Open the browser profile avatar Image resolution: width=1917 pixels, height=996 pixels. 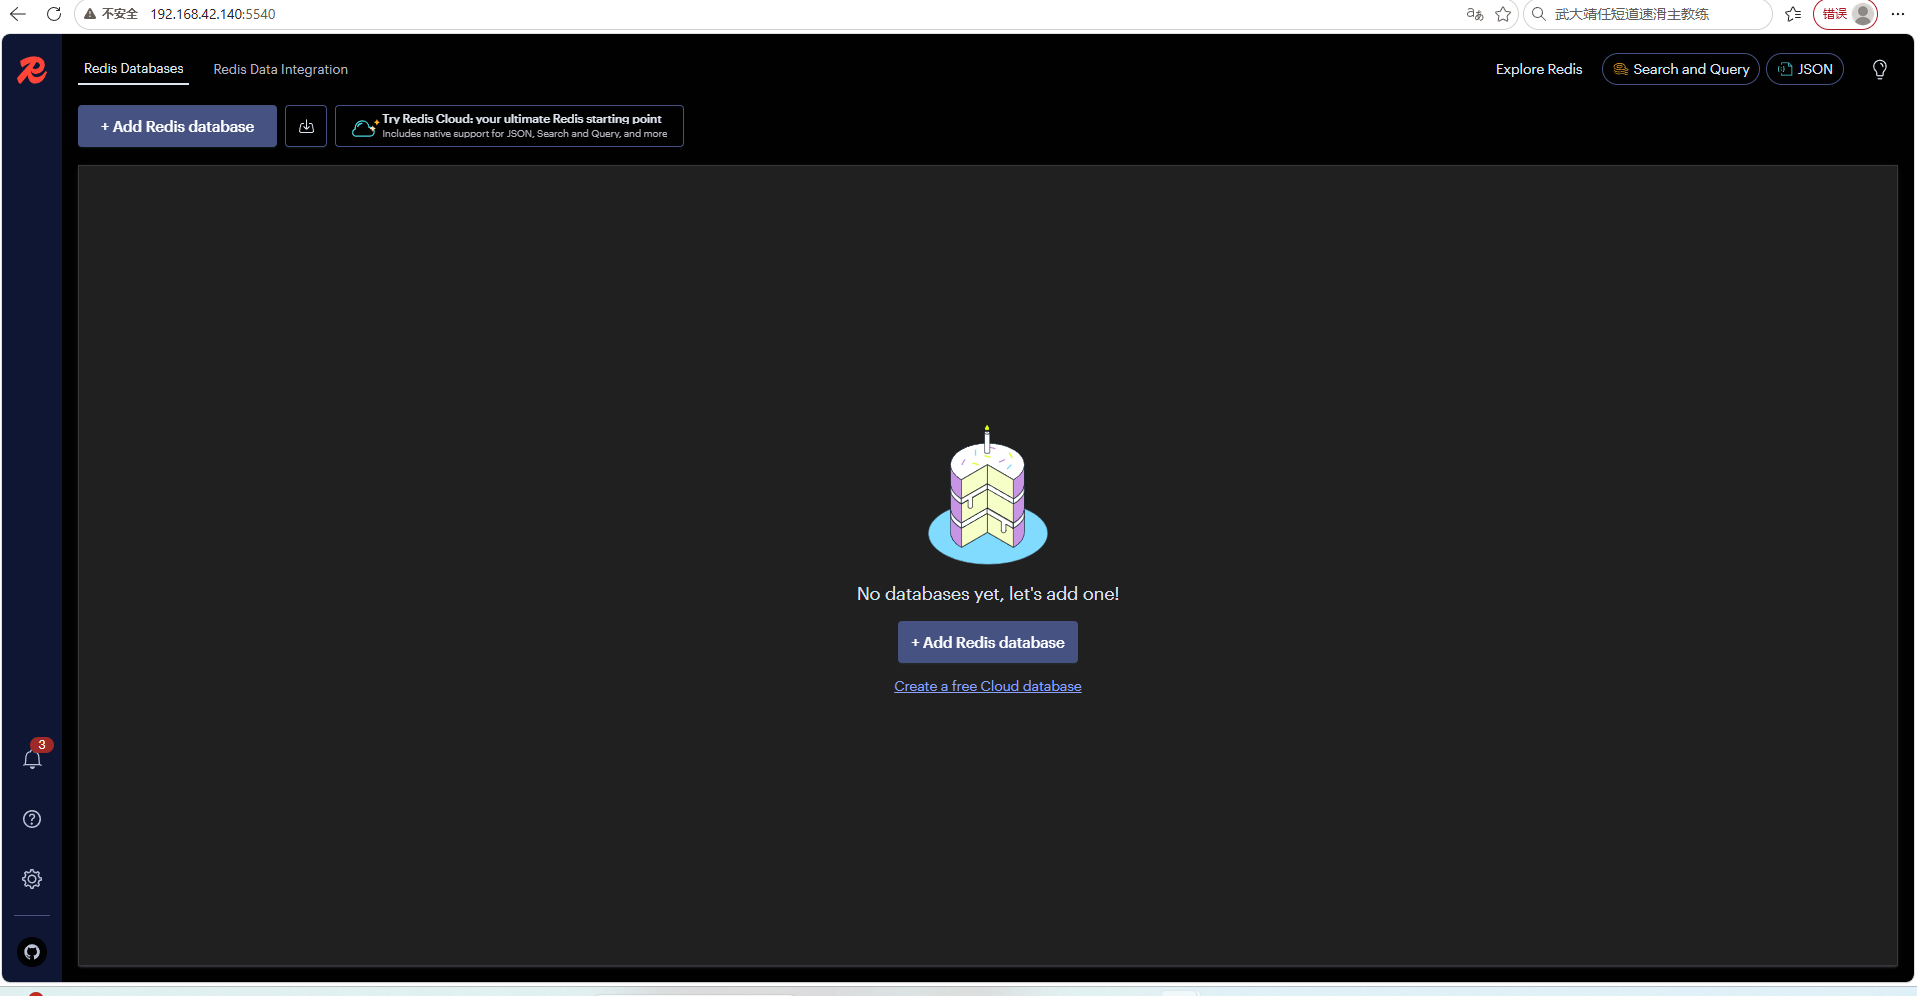pos(1863,14)
